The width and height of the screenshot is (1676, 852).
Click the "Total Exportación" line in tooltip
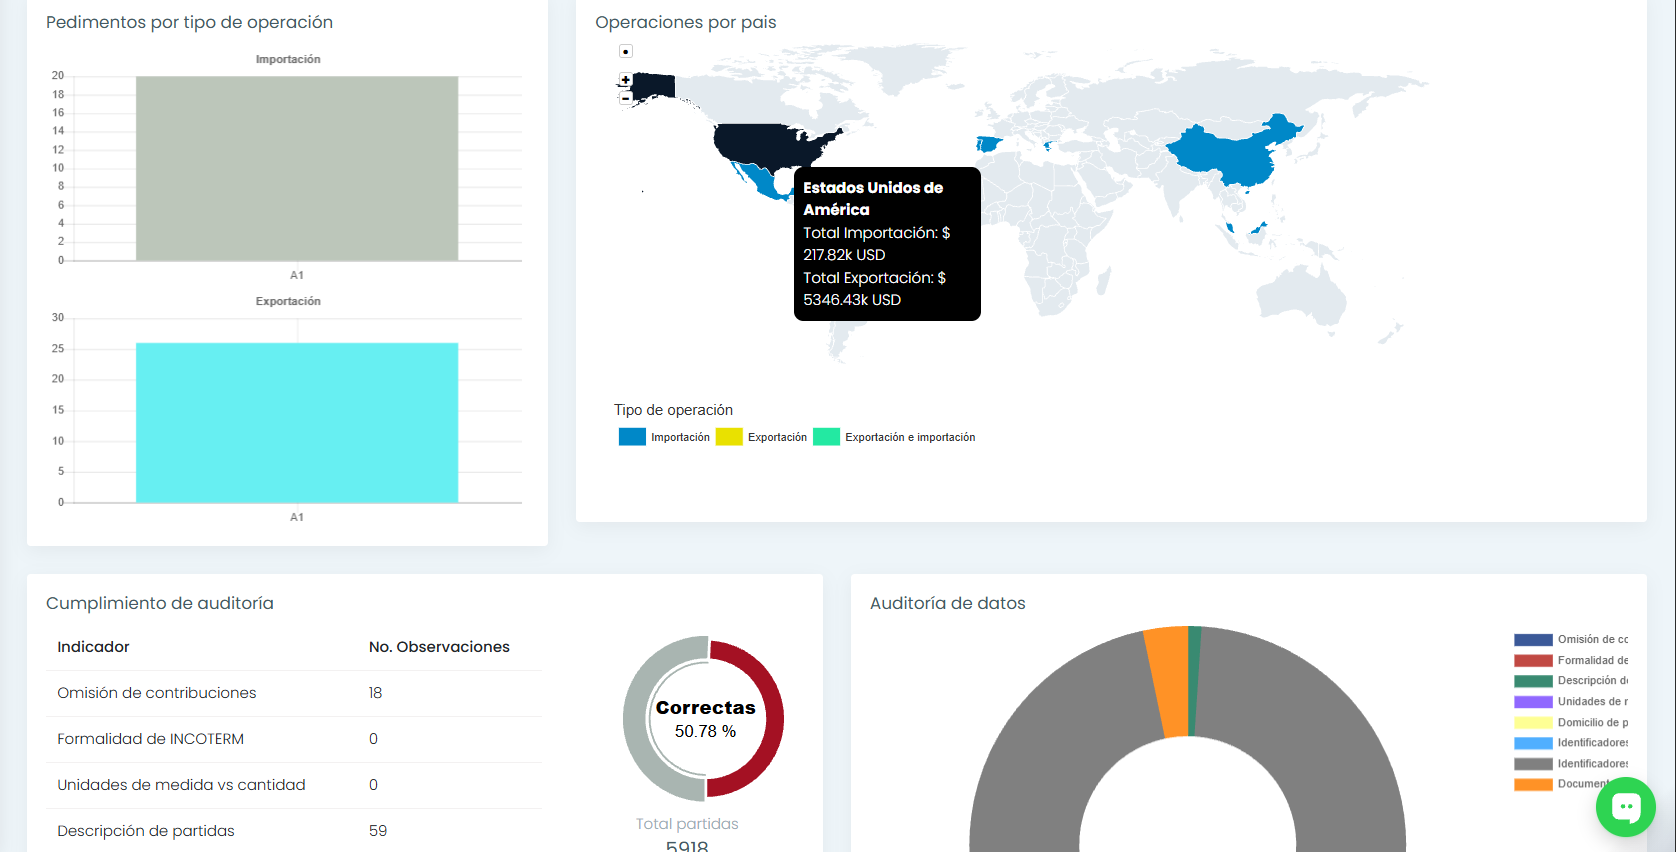coord(874,289)
